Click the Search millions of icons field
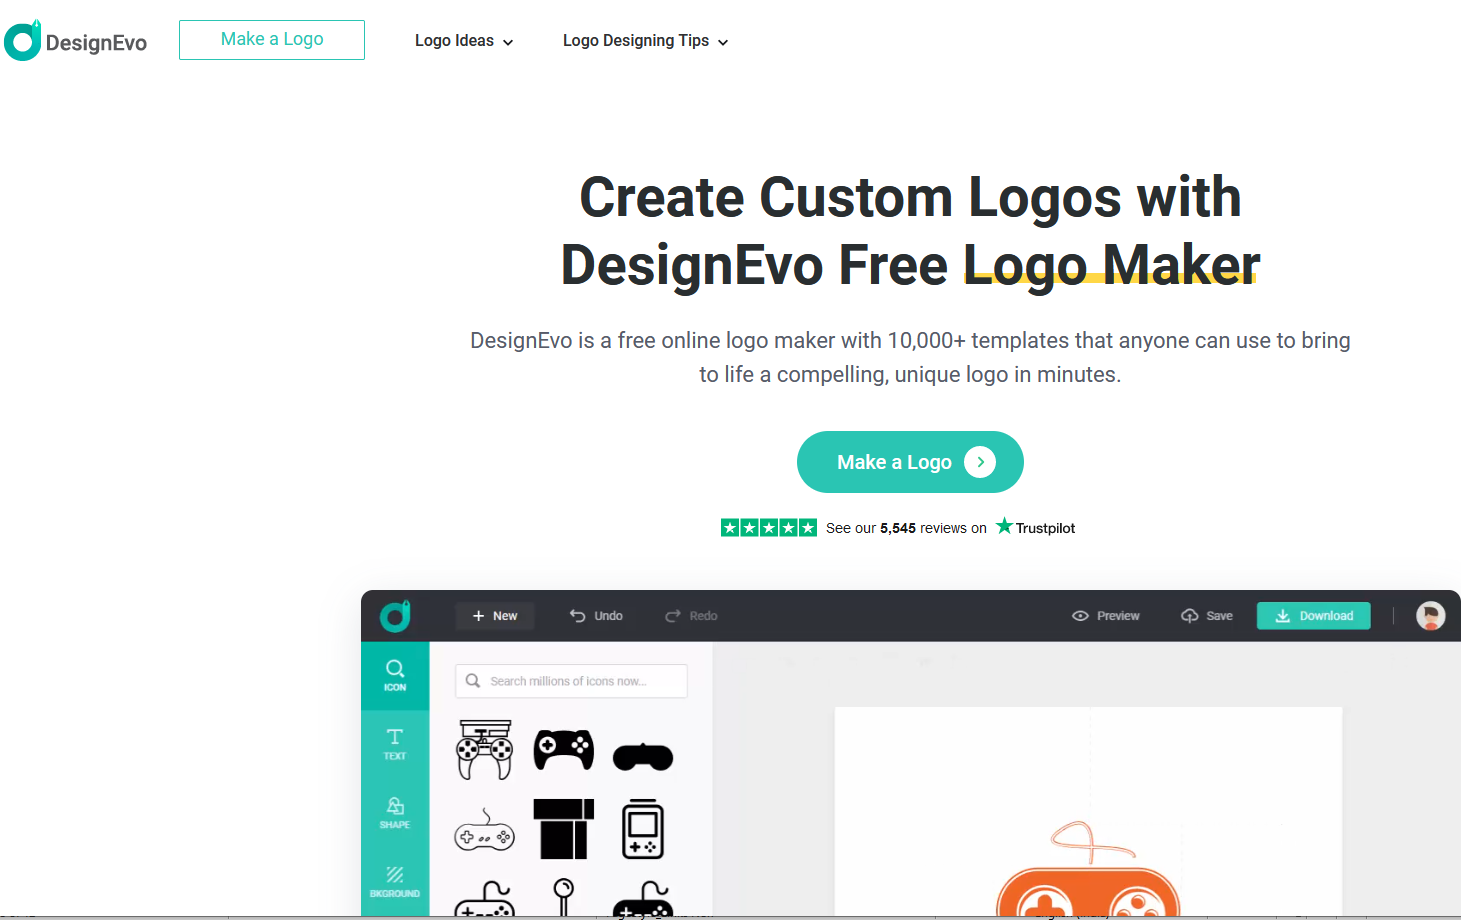The width and height of the screenshot is (1461, 920). (x=571, y=681)
